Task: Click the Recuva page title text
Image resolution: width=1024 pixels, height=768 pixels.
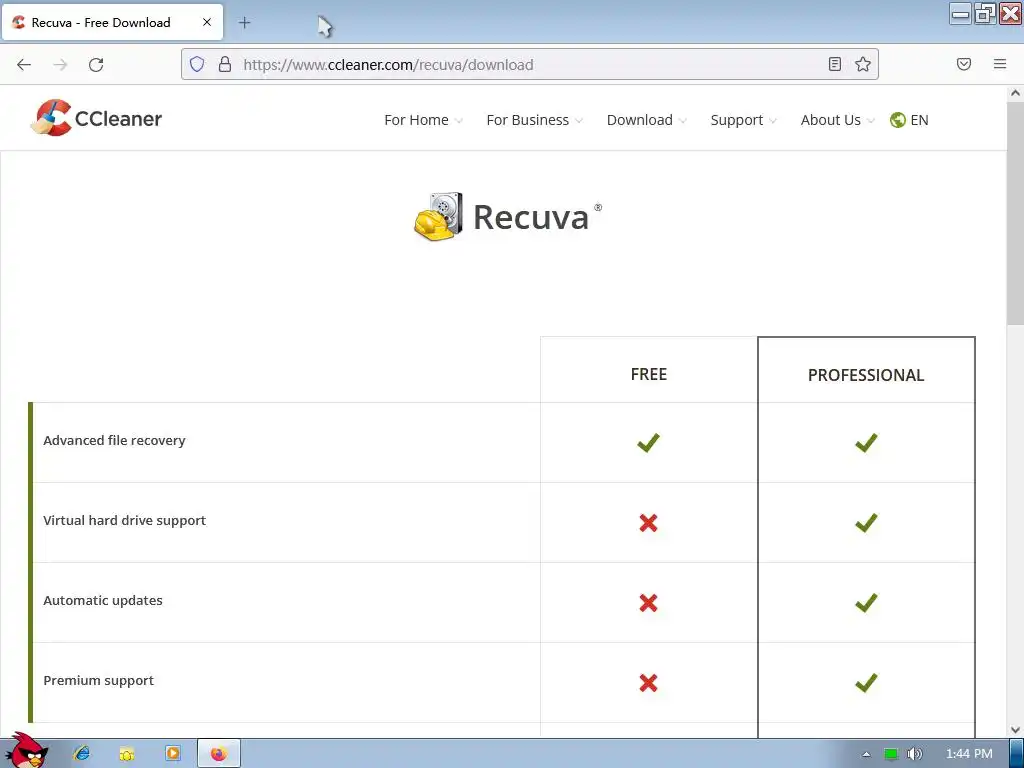Action: [x=530, y=217]
